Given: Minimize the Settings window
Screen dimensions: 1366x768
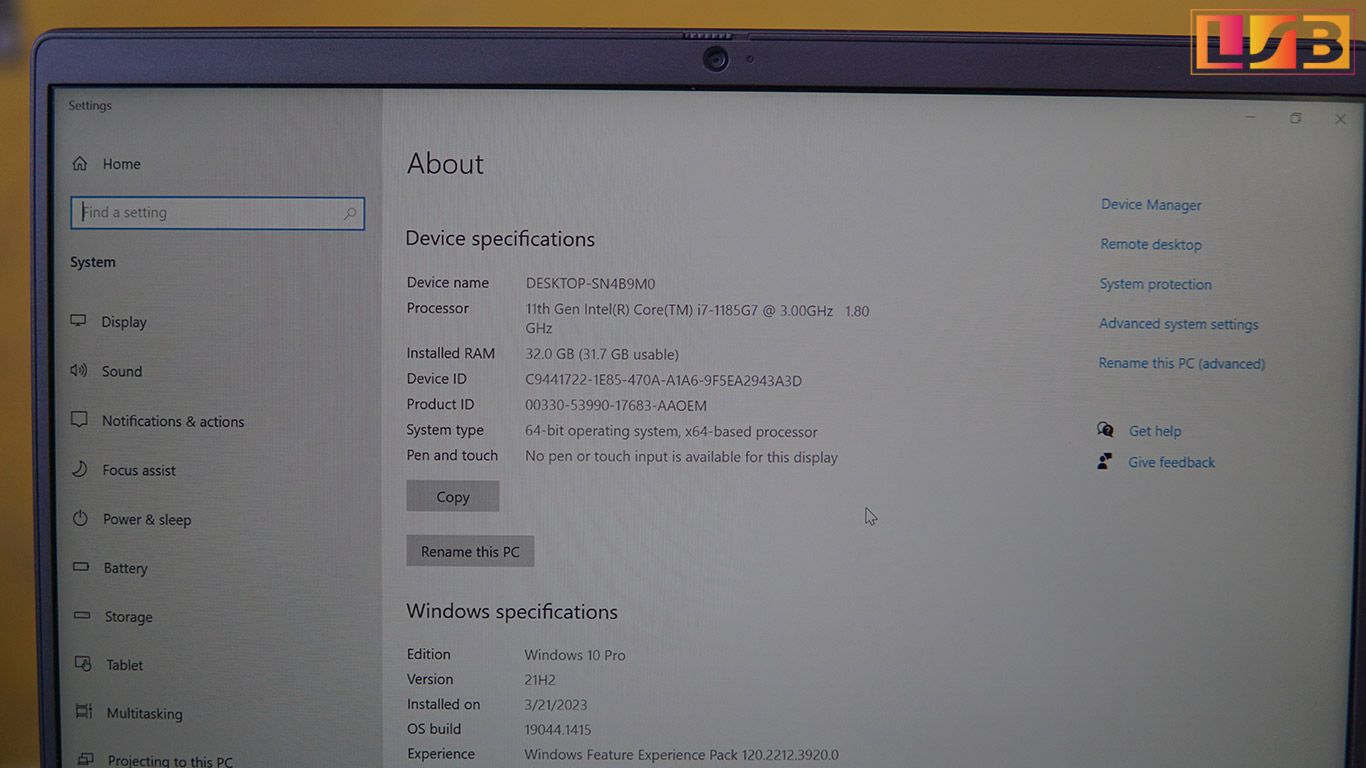Looking at the screenshot, I should pyautogui.click(x=1250, y=118).
